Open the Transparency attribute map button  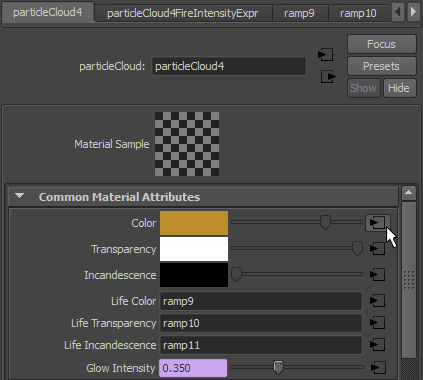(377, 249)
